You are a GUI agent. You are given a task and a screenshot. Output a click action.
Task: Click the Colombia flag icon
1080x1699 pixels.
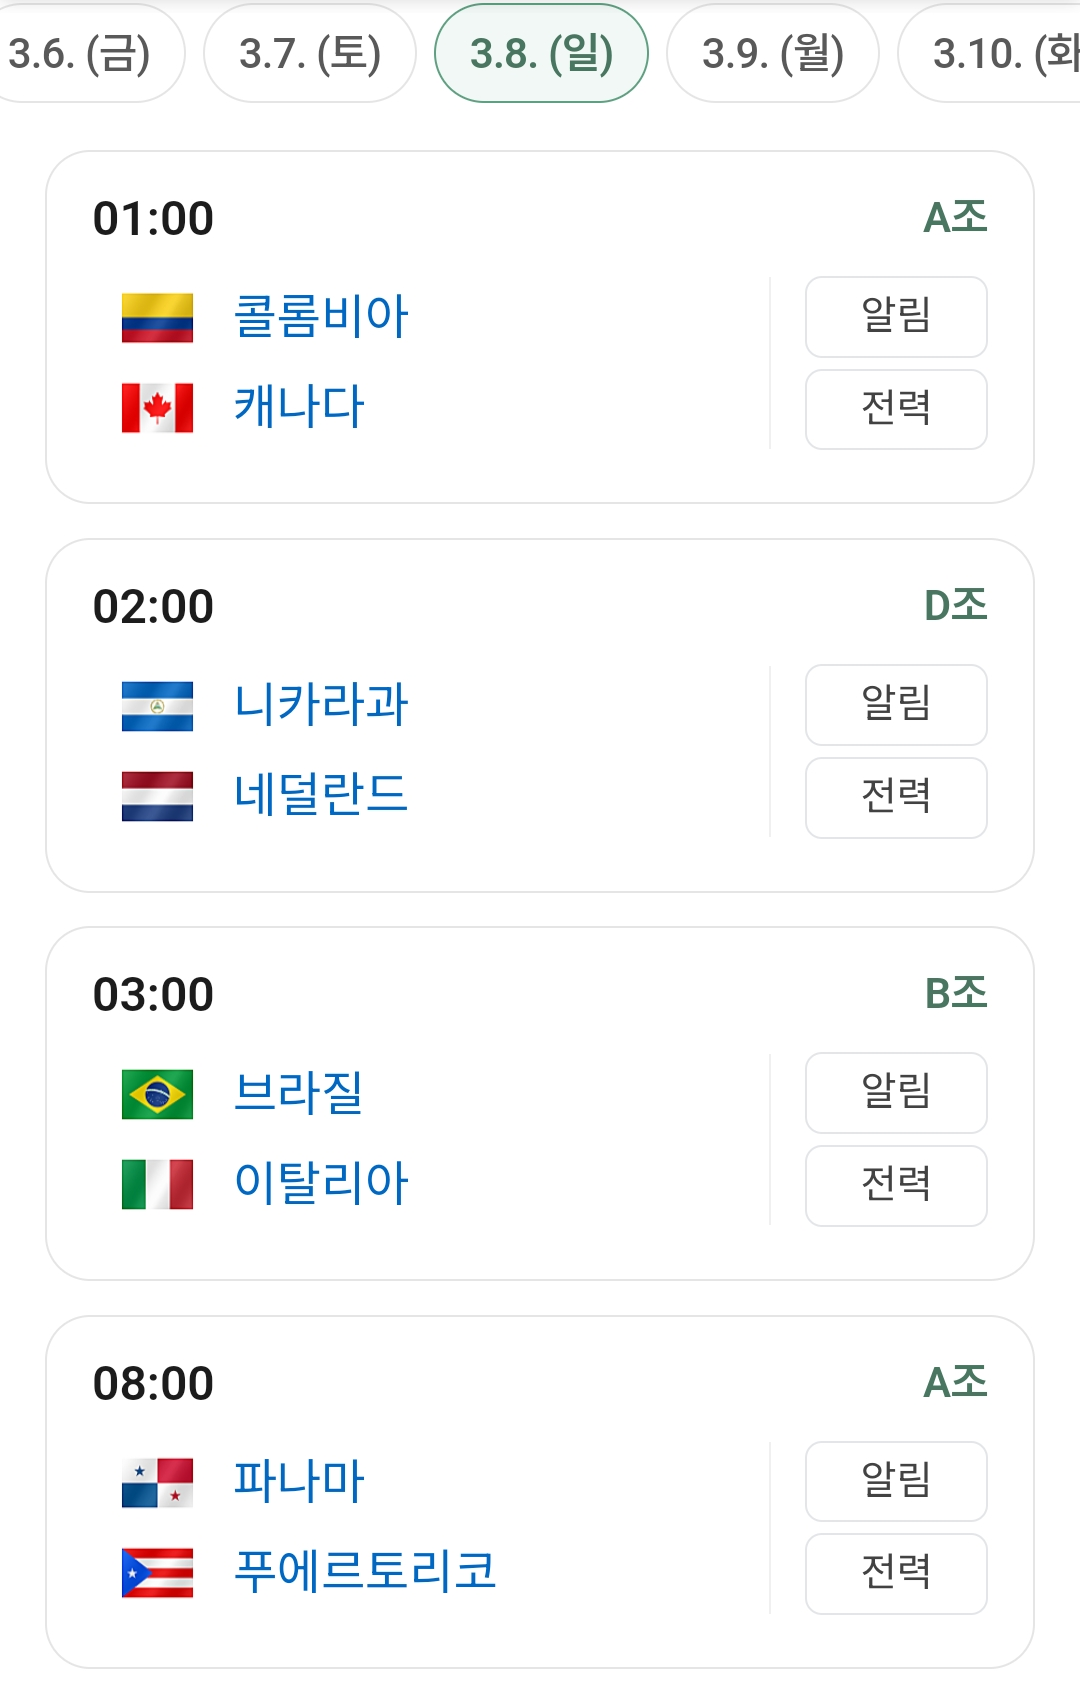pos(157,317)
